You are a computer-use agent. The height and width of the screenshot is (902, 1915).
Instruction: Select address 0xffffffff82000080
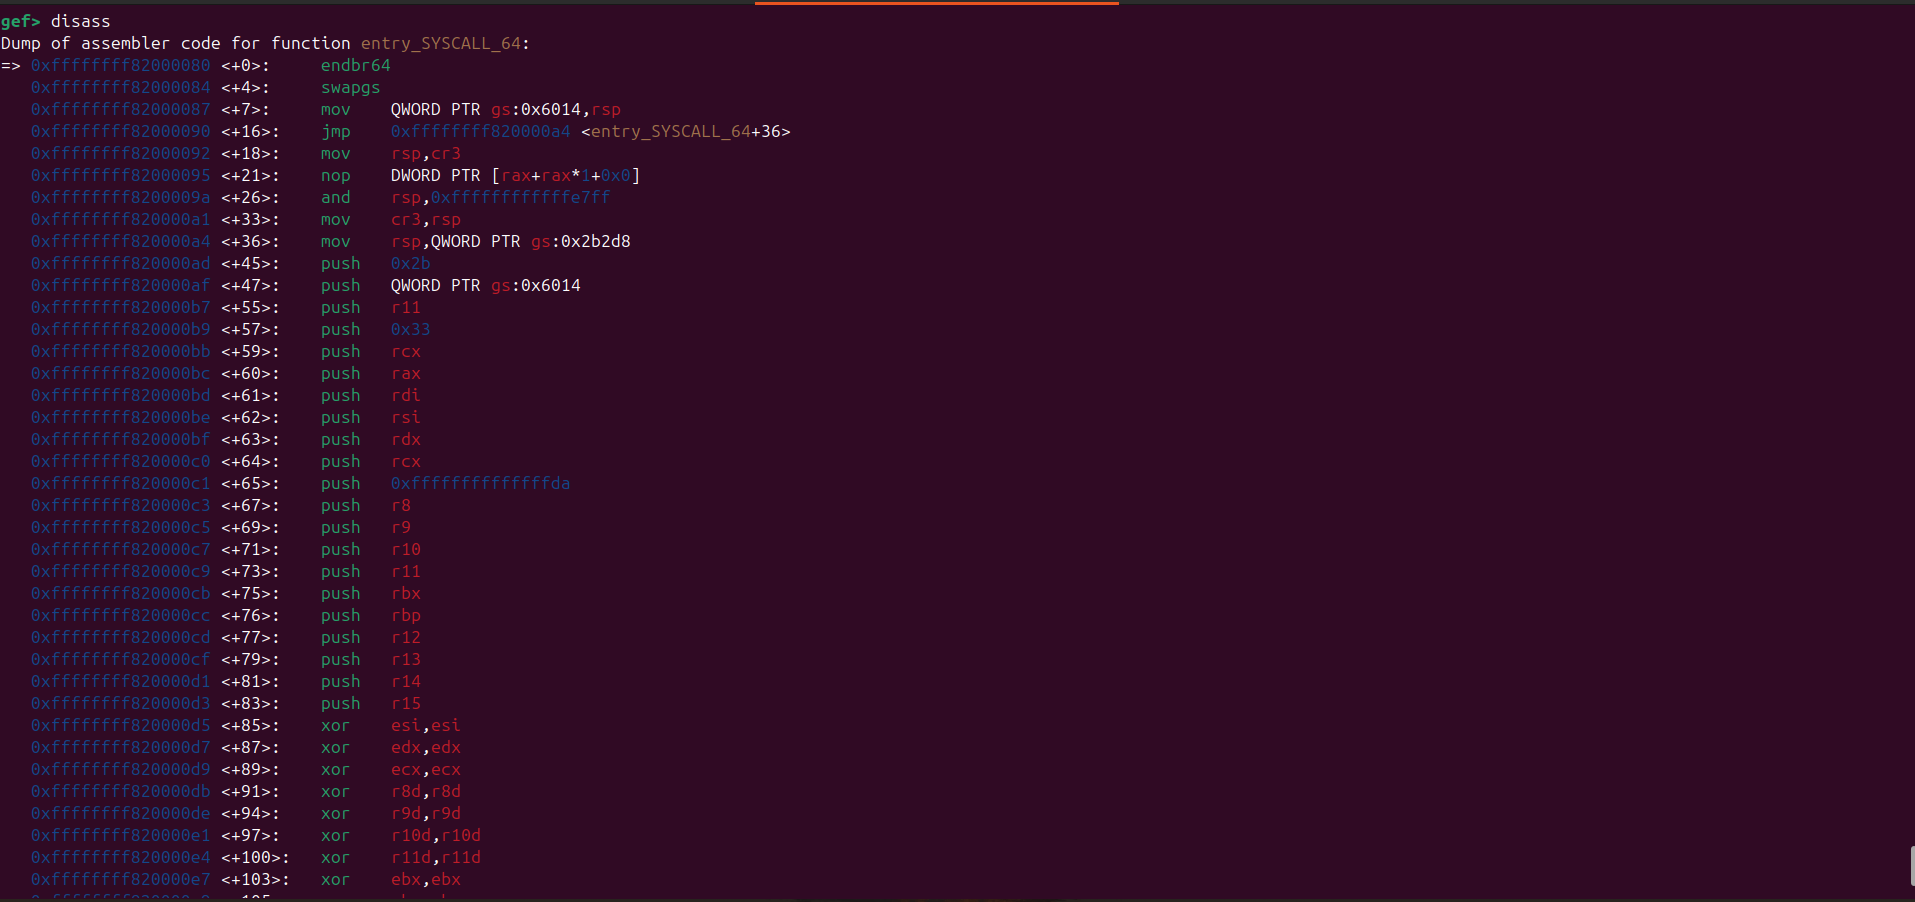point(120,65)
